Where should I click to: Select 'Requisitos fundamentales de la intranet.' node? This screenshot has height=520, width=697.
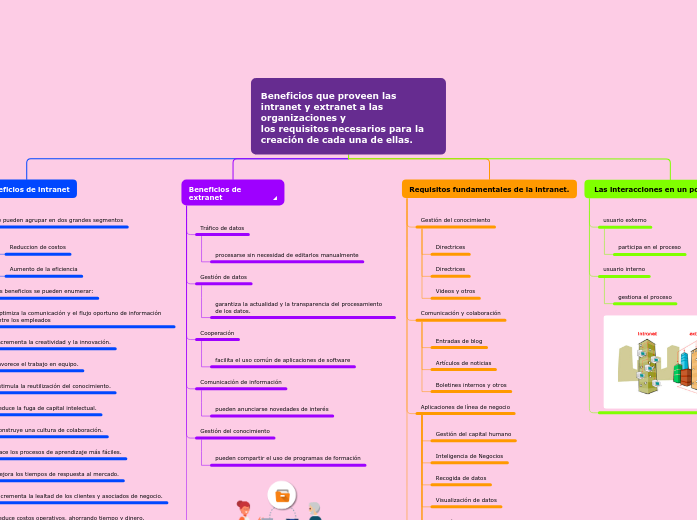(489, 189)
